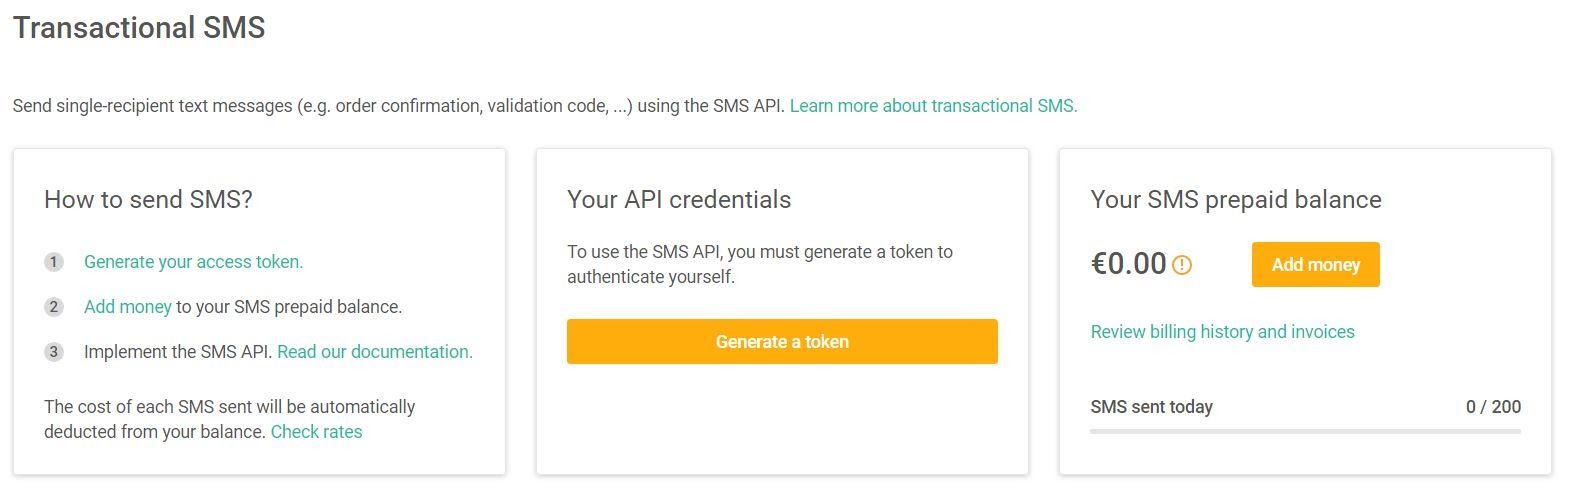
Task: Click the step 3 number badge
Action: coord(54,352)
